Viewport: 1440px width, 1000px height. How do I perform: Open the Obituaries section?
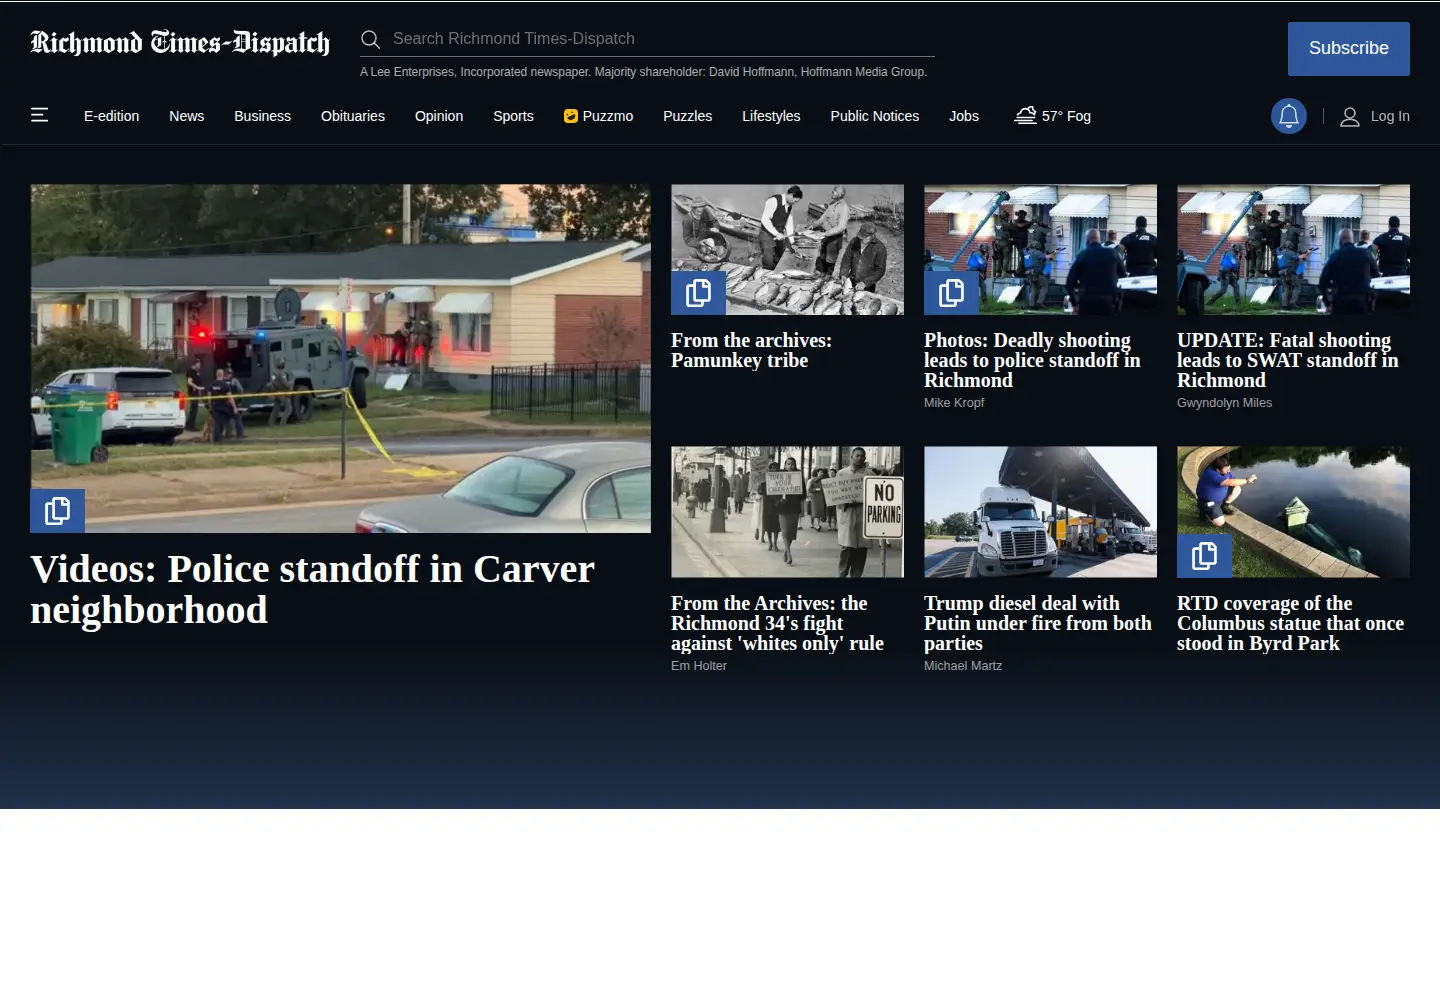pos(353,116)
